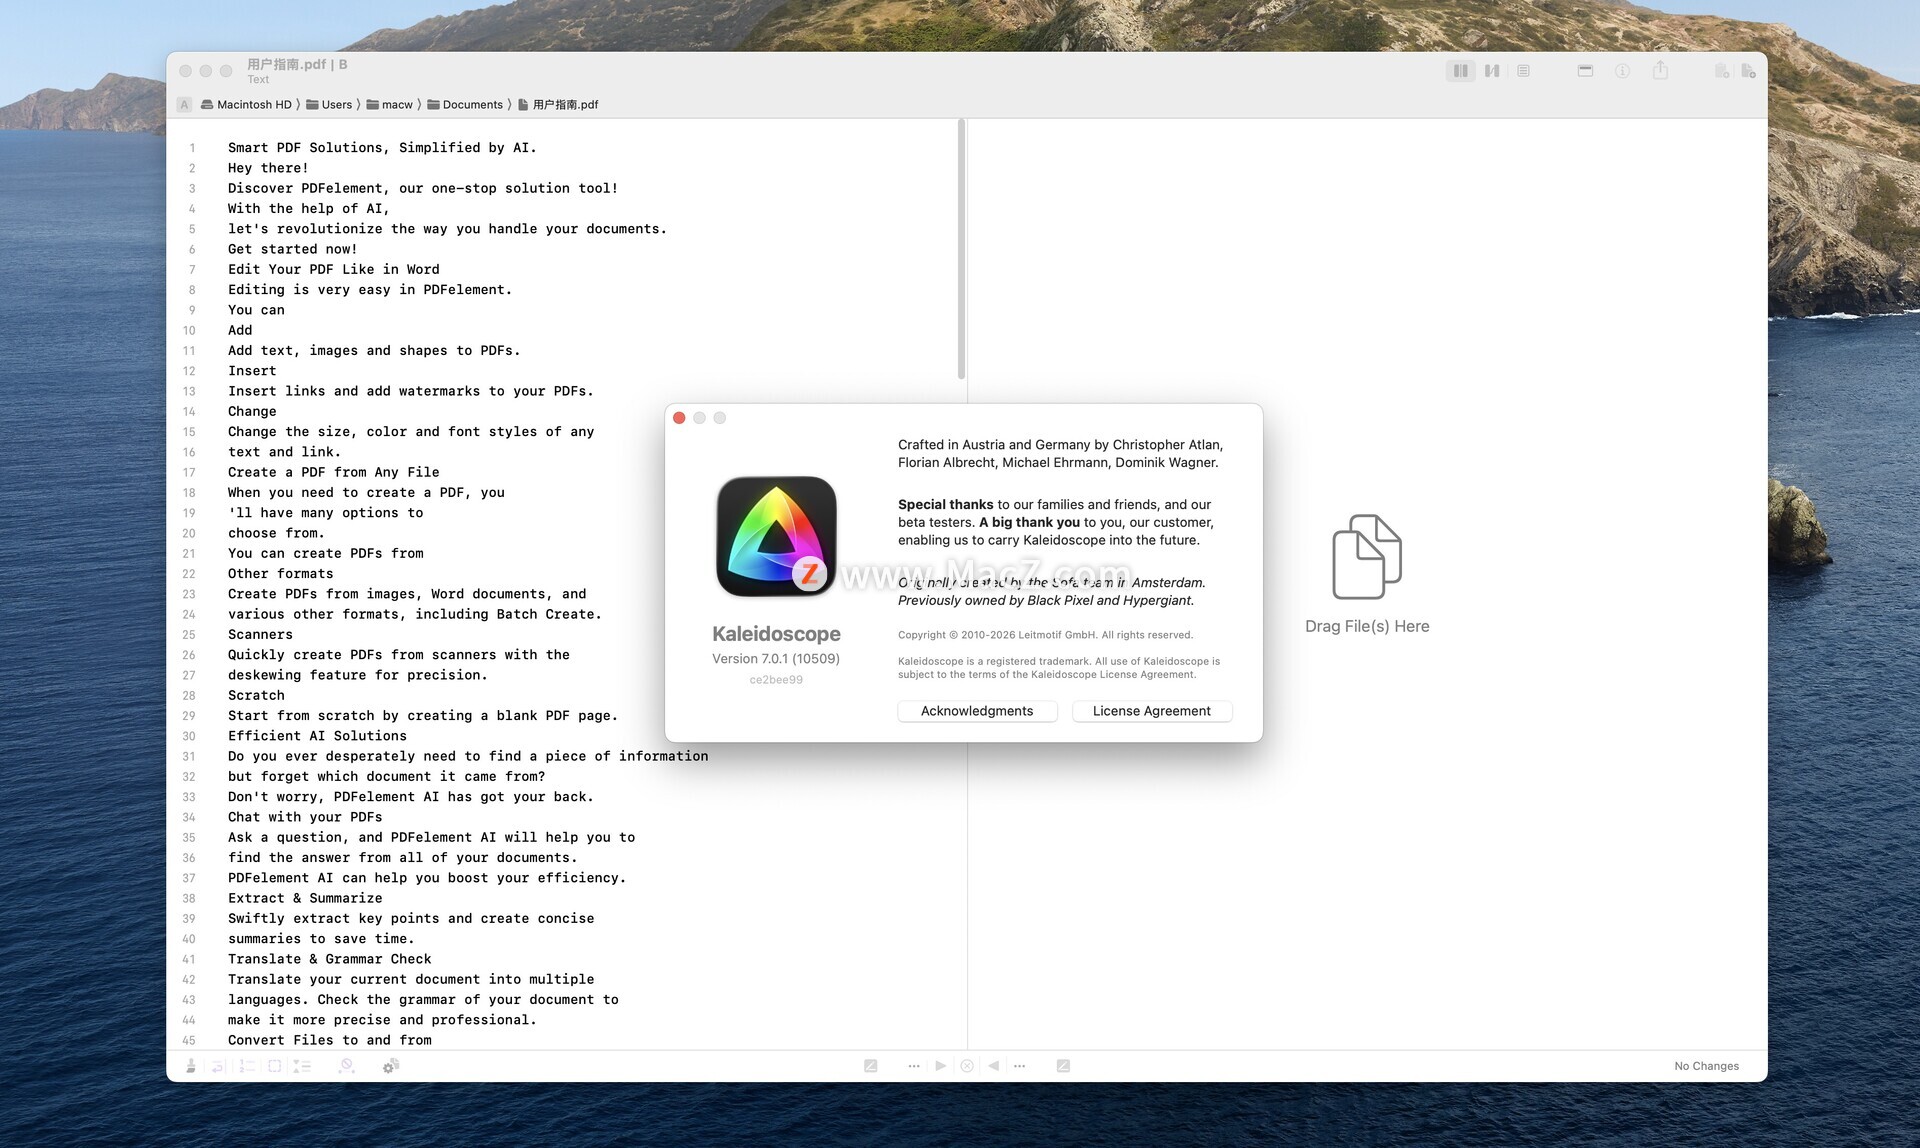Select Users folder in the path bar

pyautogui.click(x=329, y=104)
